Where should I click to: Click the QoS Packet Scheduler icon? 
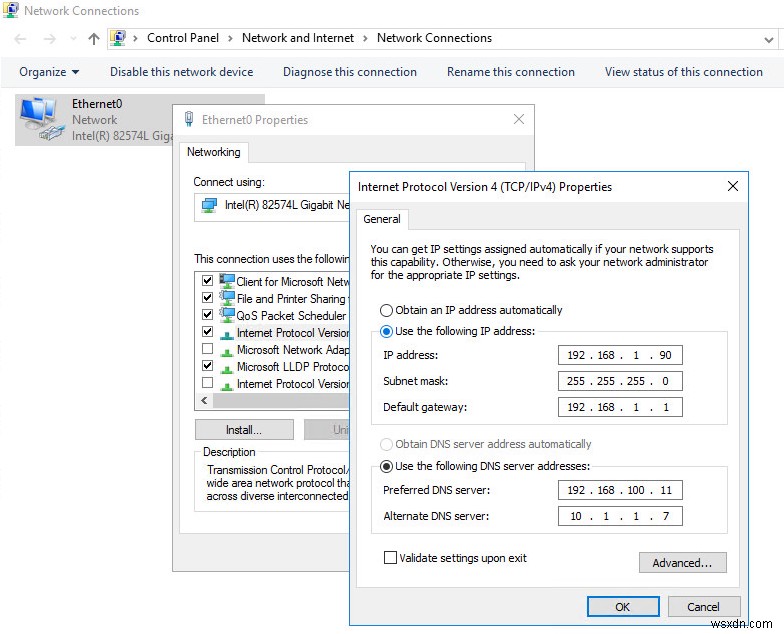(x=227, y=315)
